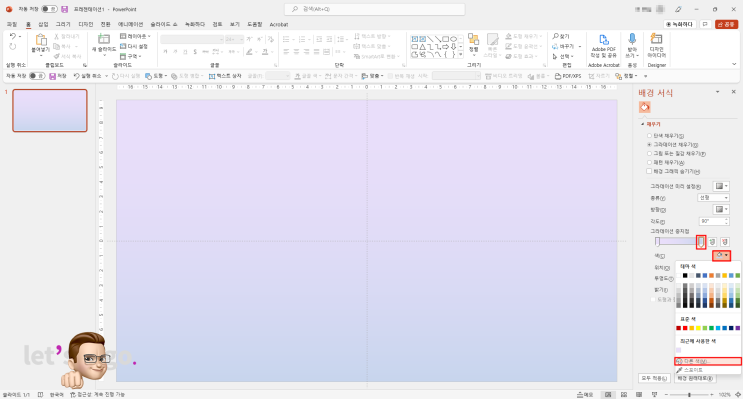Open Section (구역) dropdown
The height and width of the screenshot is (399, 743).
click(x=132, y=56)
